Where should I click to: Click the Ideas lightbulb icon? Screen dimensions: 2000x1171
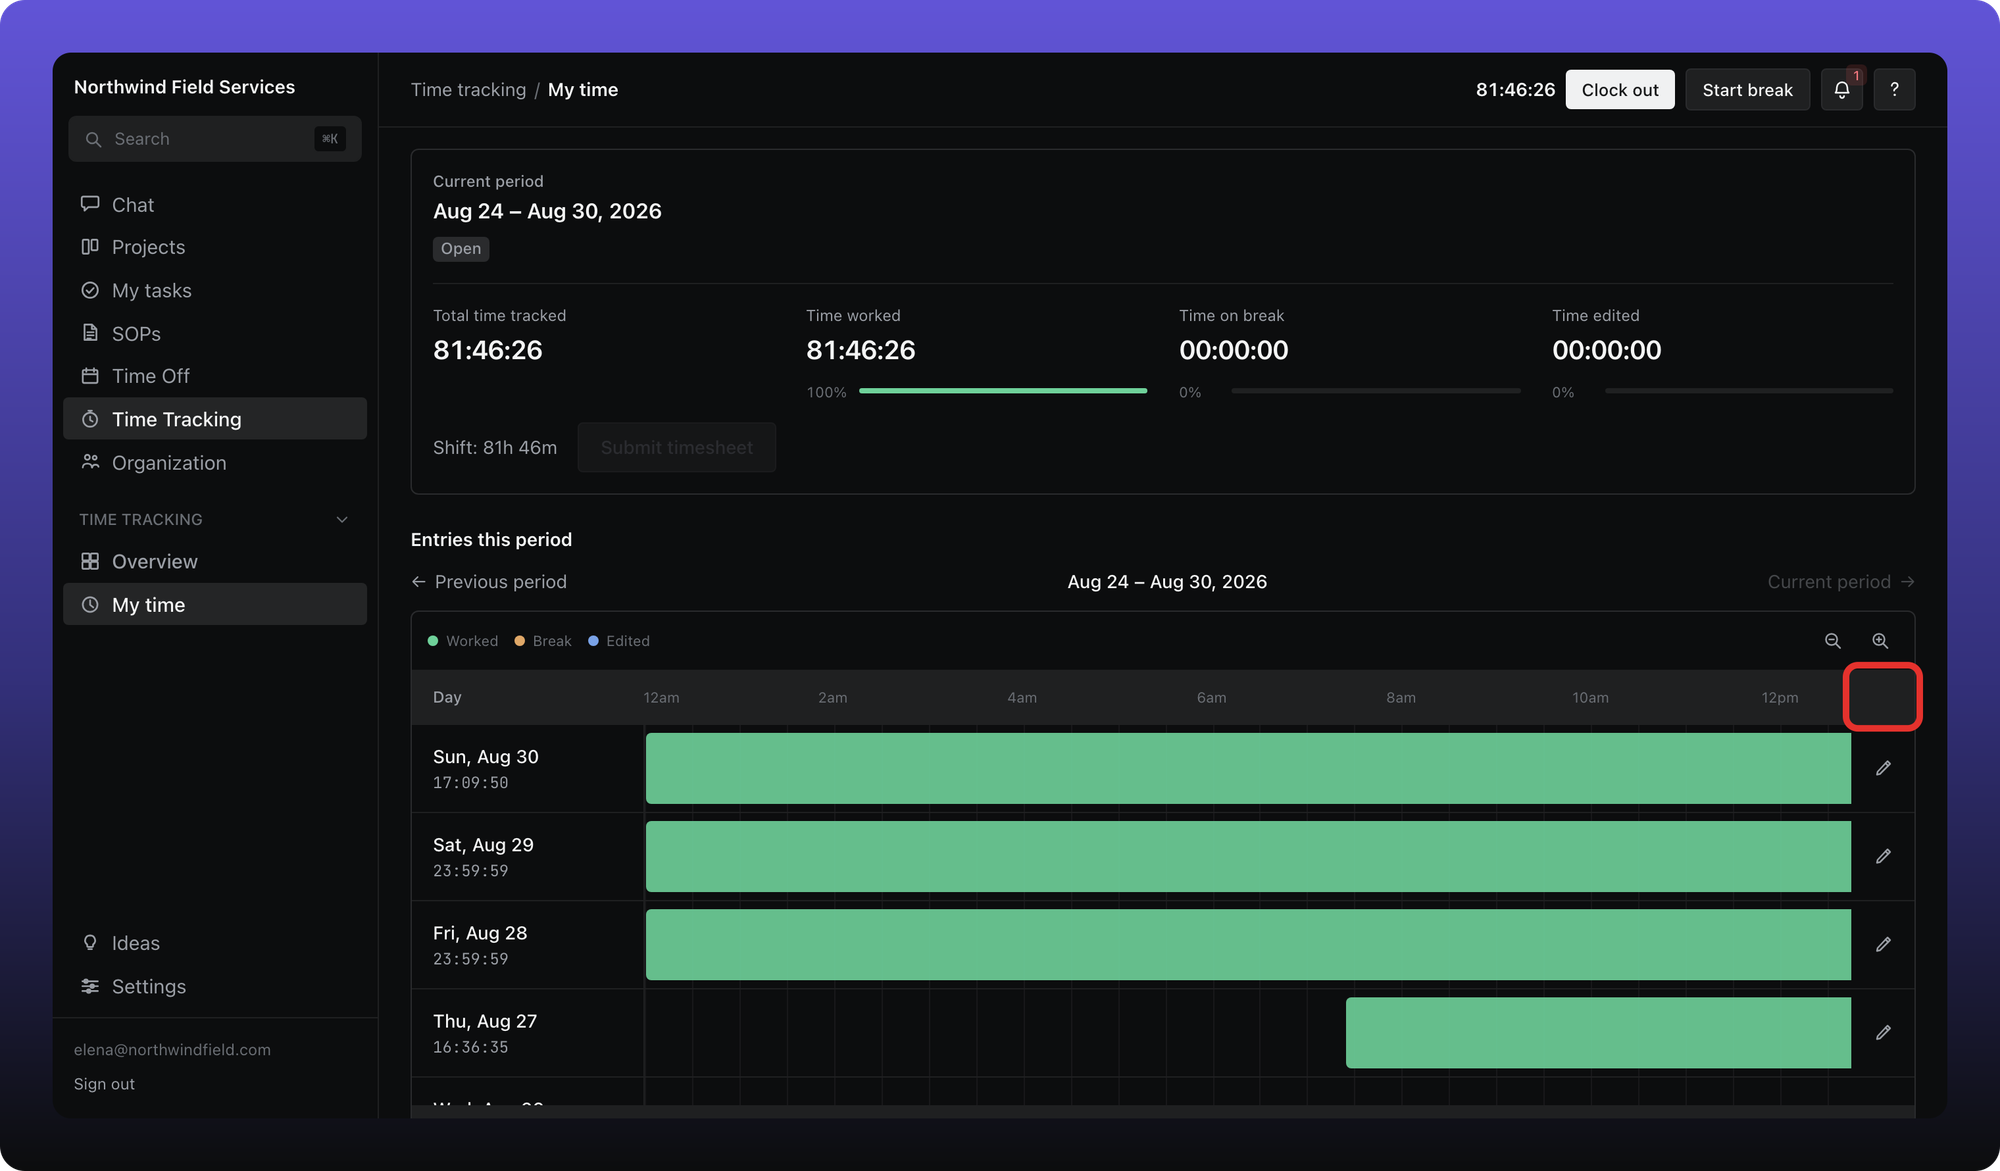point(90,943)
